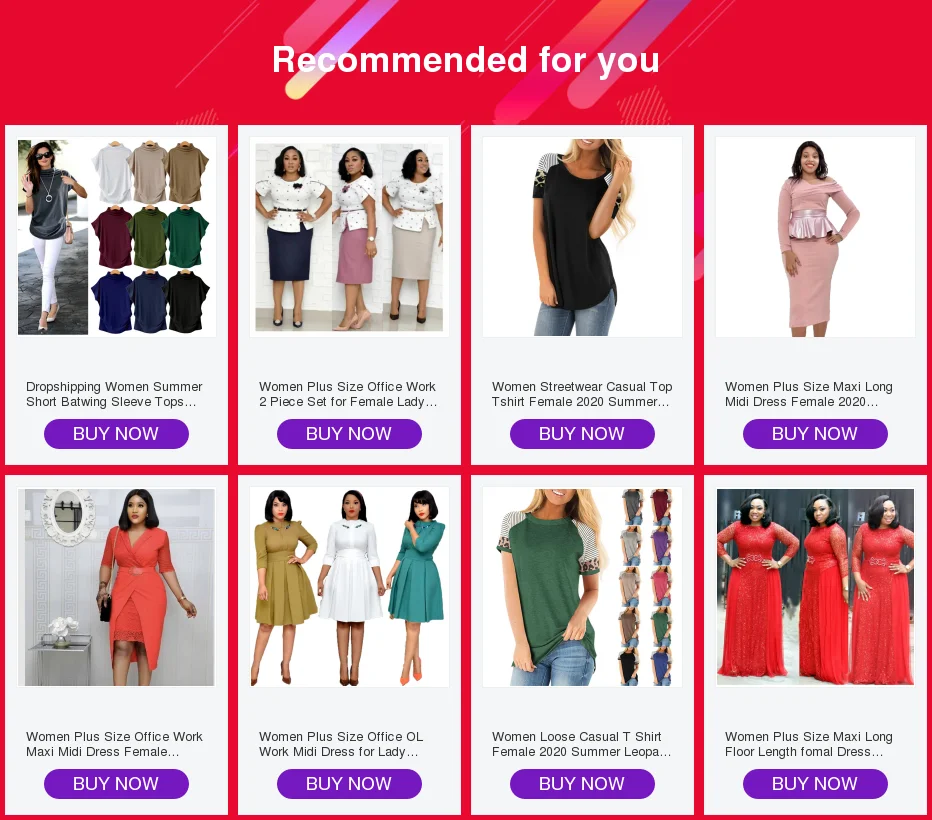The image size is (932, 820).
Task: Open the black streetwear casual top image
Action: coord(582,237)
